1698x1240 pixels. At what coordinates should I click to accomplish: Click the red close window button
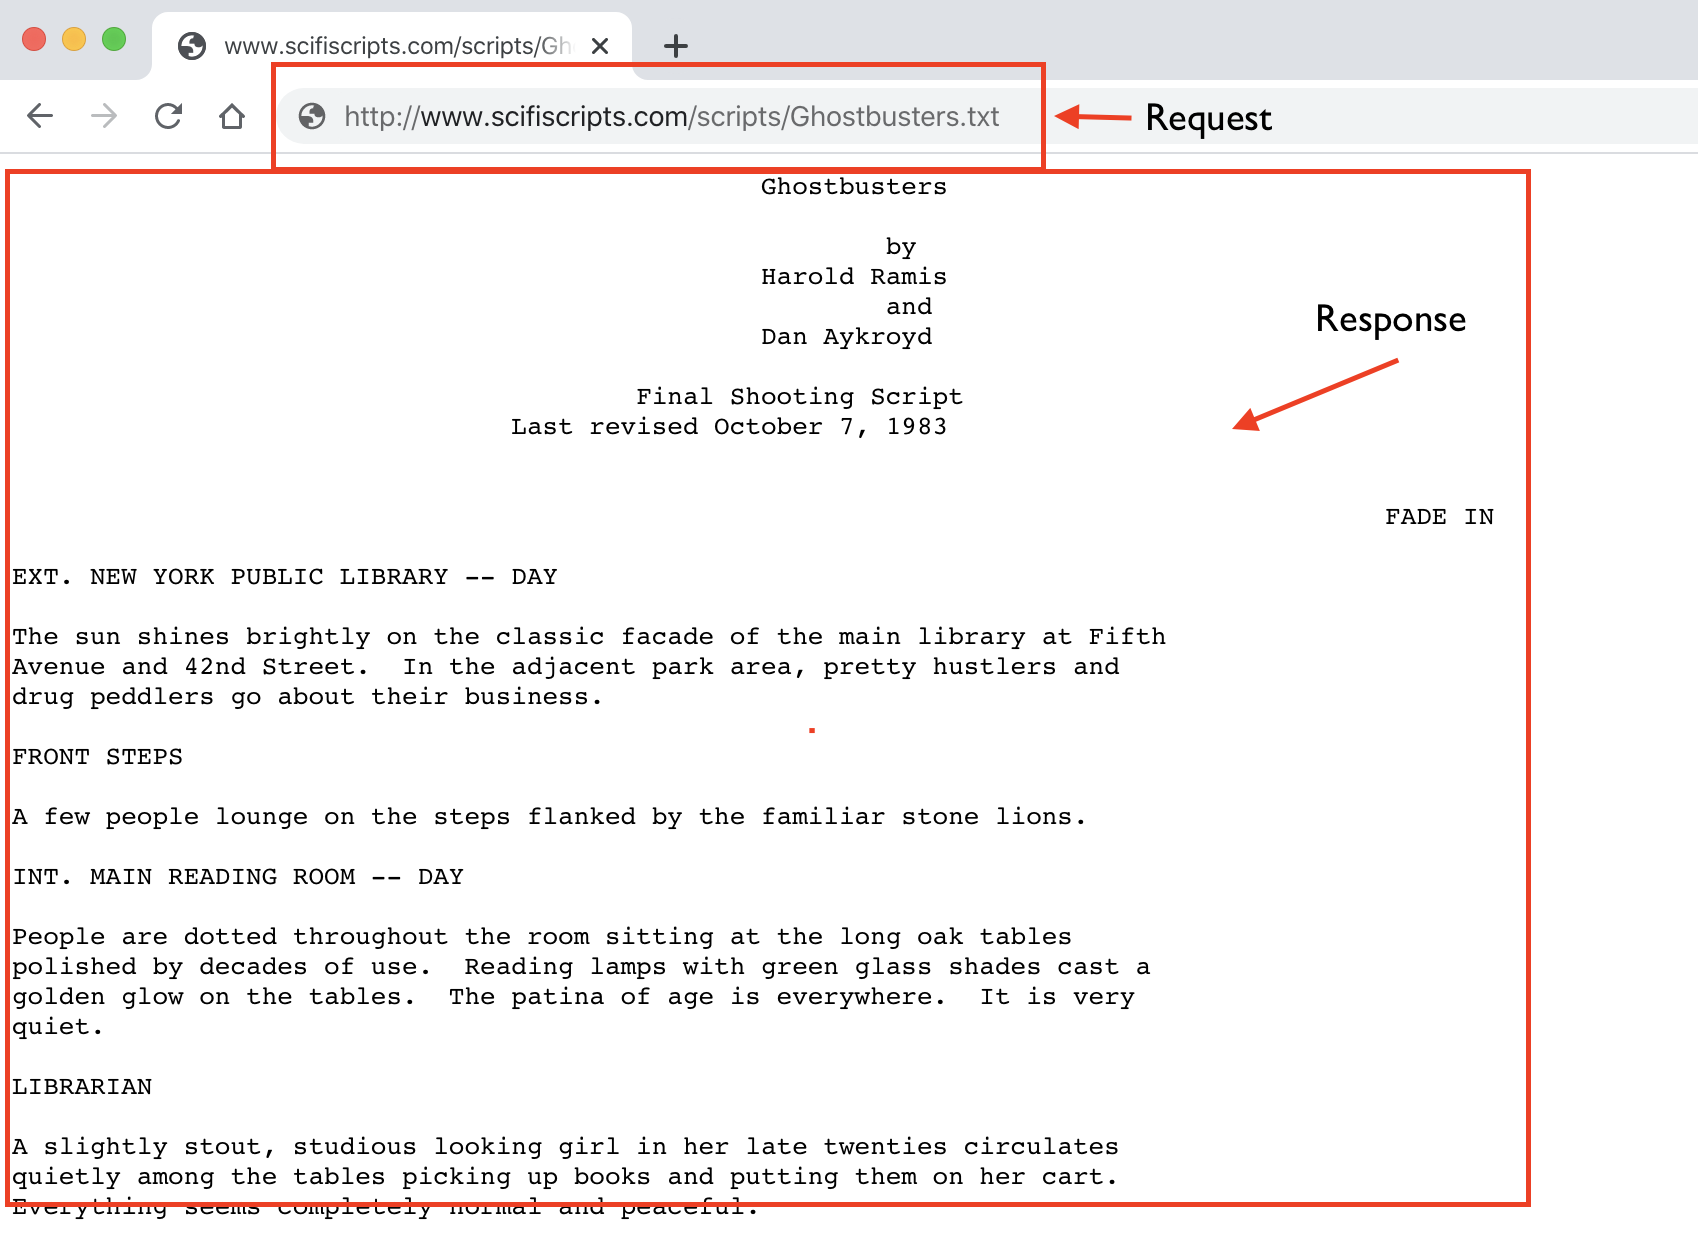[34, 39]
